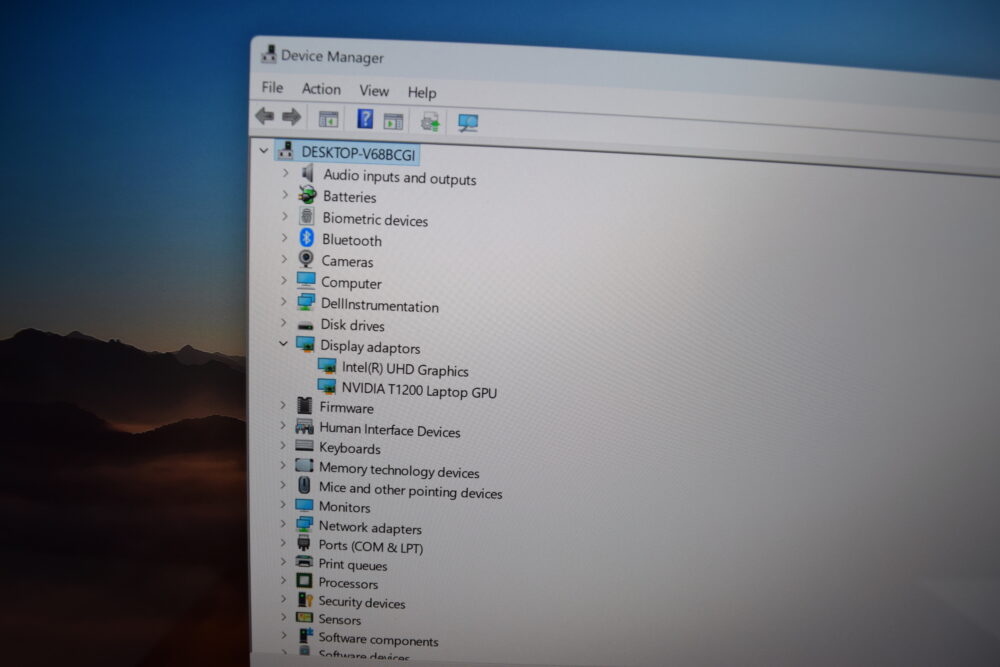This screenshot has height=667, width=1000.
Task: Collapse the DESKTOP-V68BCGI root node
Action: click(x=263, y=151)
